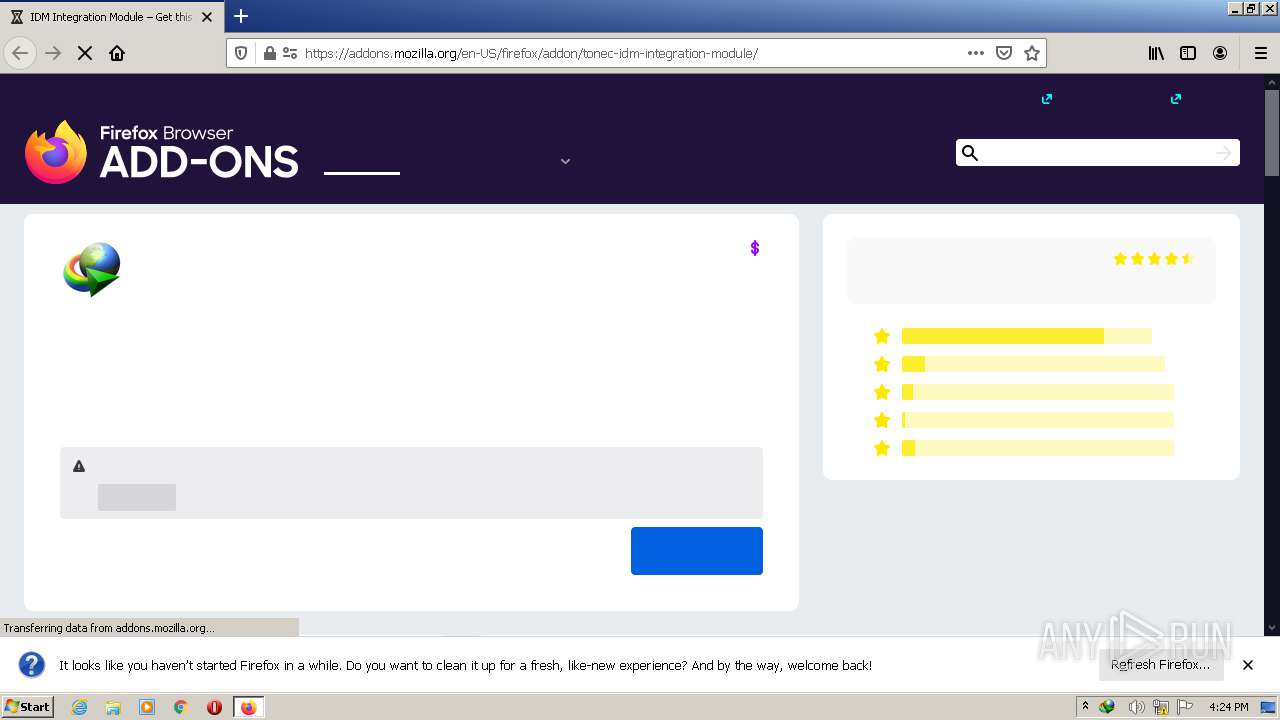
Task: Click the purple dollar badge
Action: tap(755, 248)
